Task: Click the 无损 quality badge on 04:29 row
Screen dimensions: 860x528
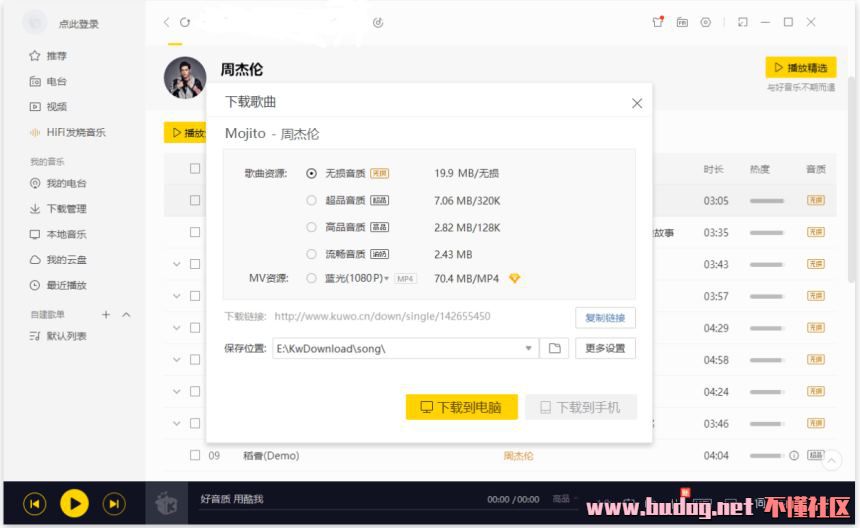Action: click(x=816, y=327)
